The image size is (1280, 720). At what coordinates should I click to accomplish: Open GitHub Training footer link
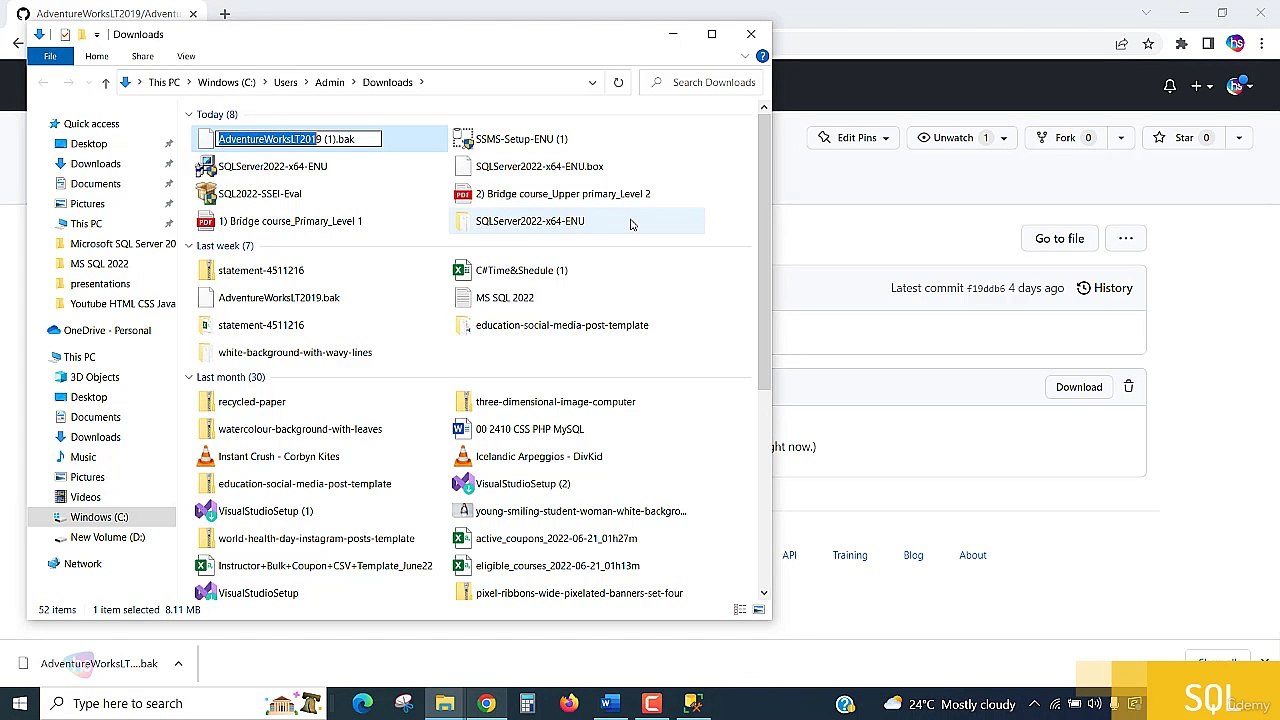click(x=850, y=556)
